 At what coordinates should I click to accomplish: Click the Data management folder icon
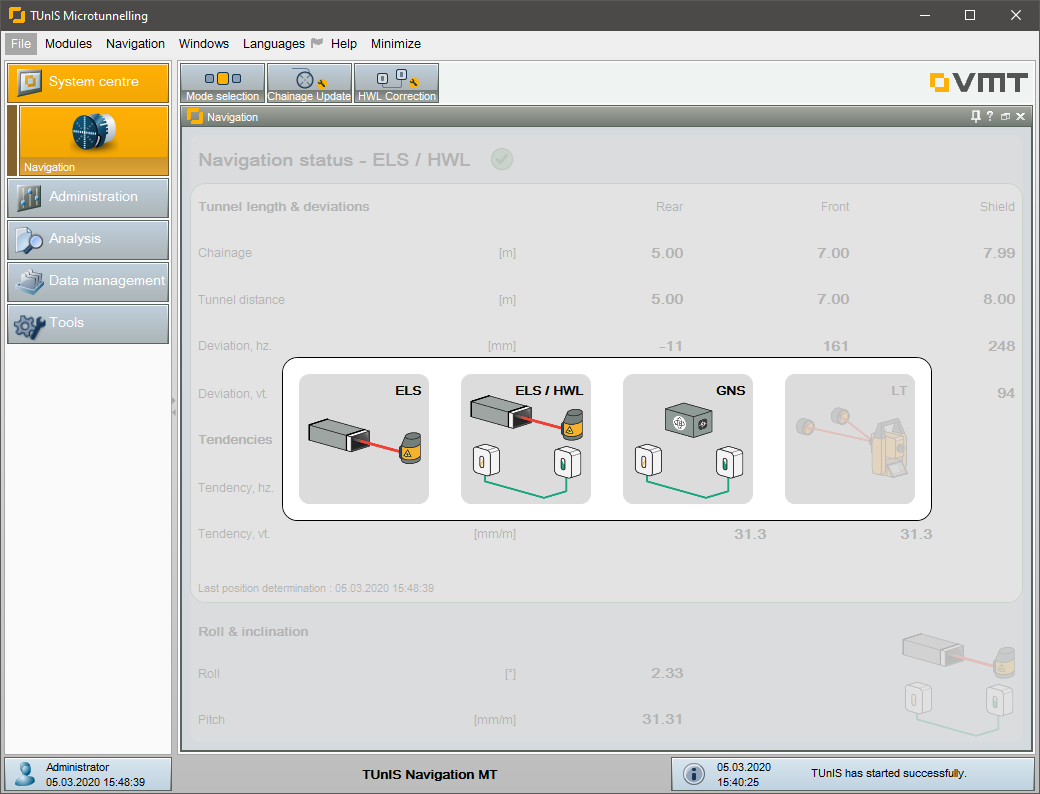point(29,282)
